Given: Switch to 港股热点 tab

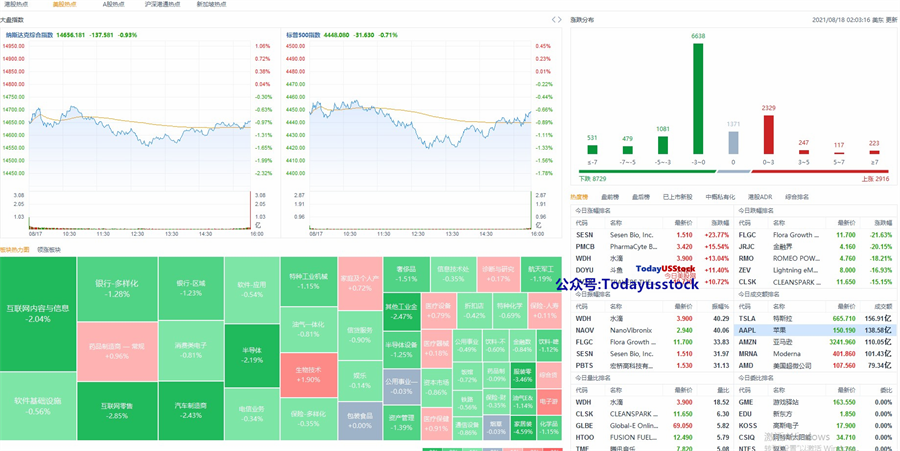Looking at the screenshot, I should (14, 4).
